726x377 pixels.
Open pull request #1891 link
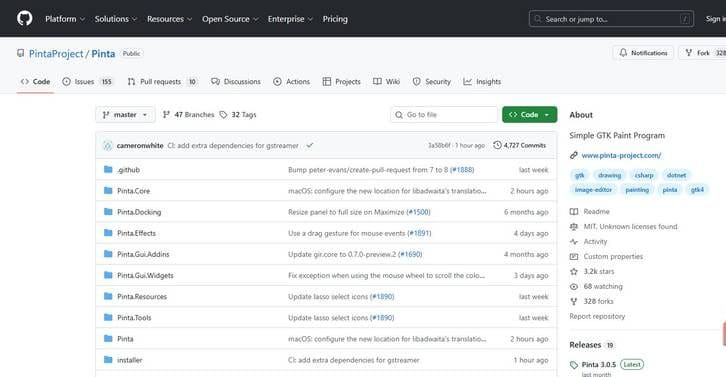tap(419, 233)
